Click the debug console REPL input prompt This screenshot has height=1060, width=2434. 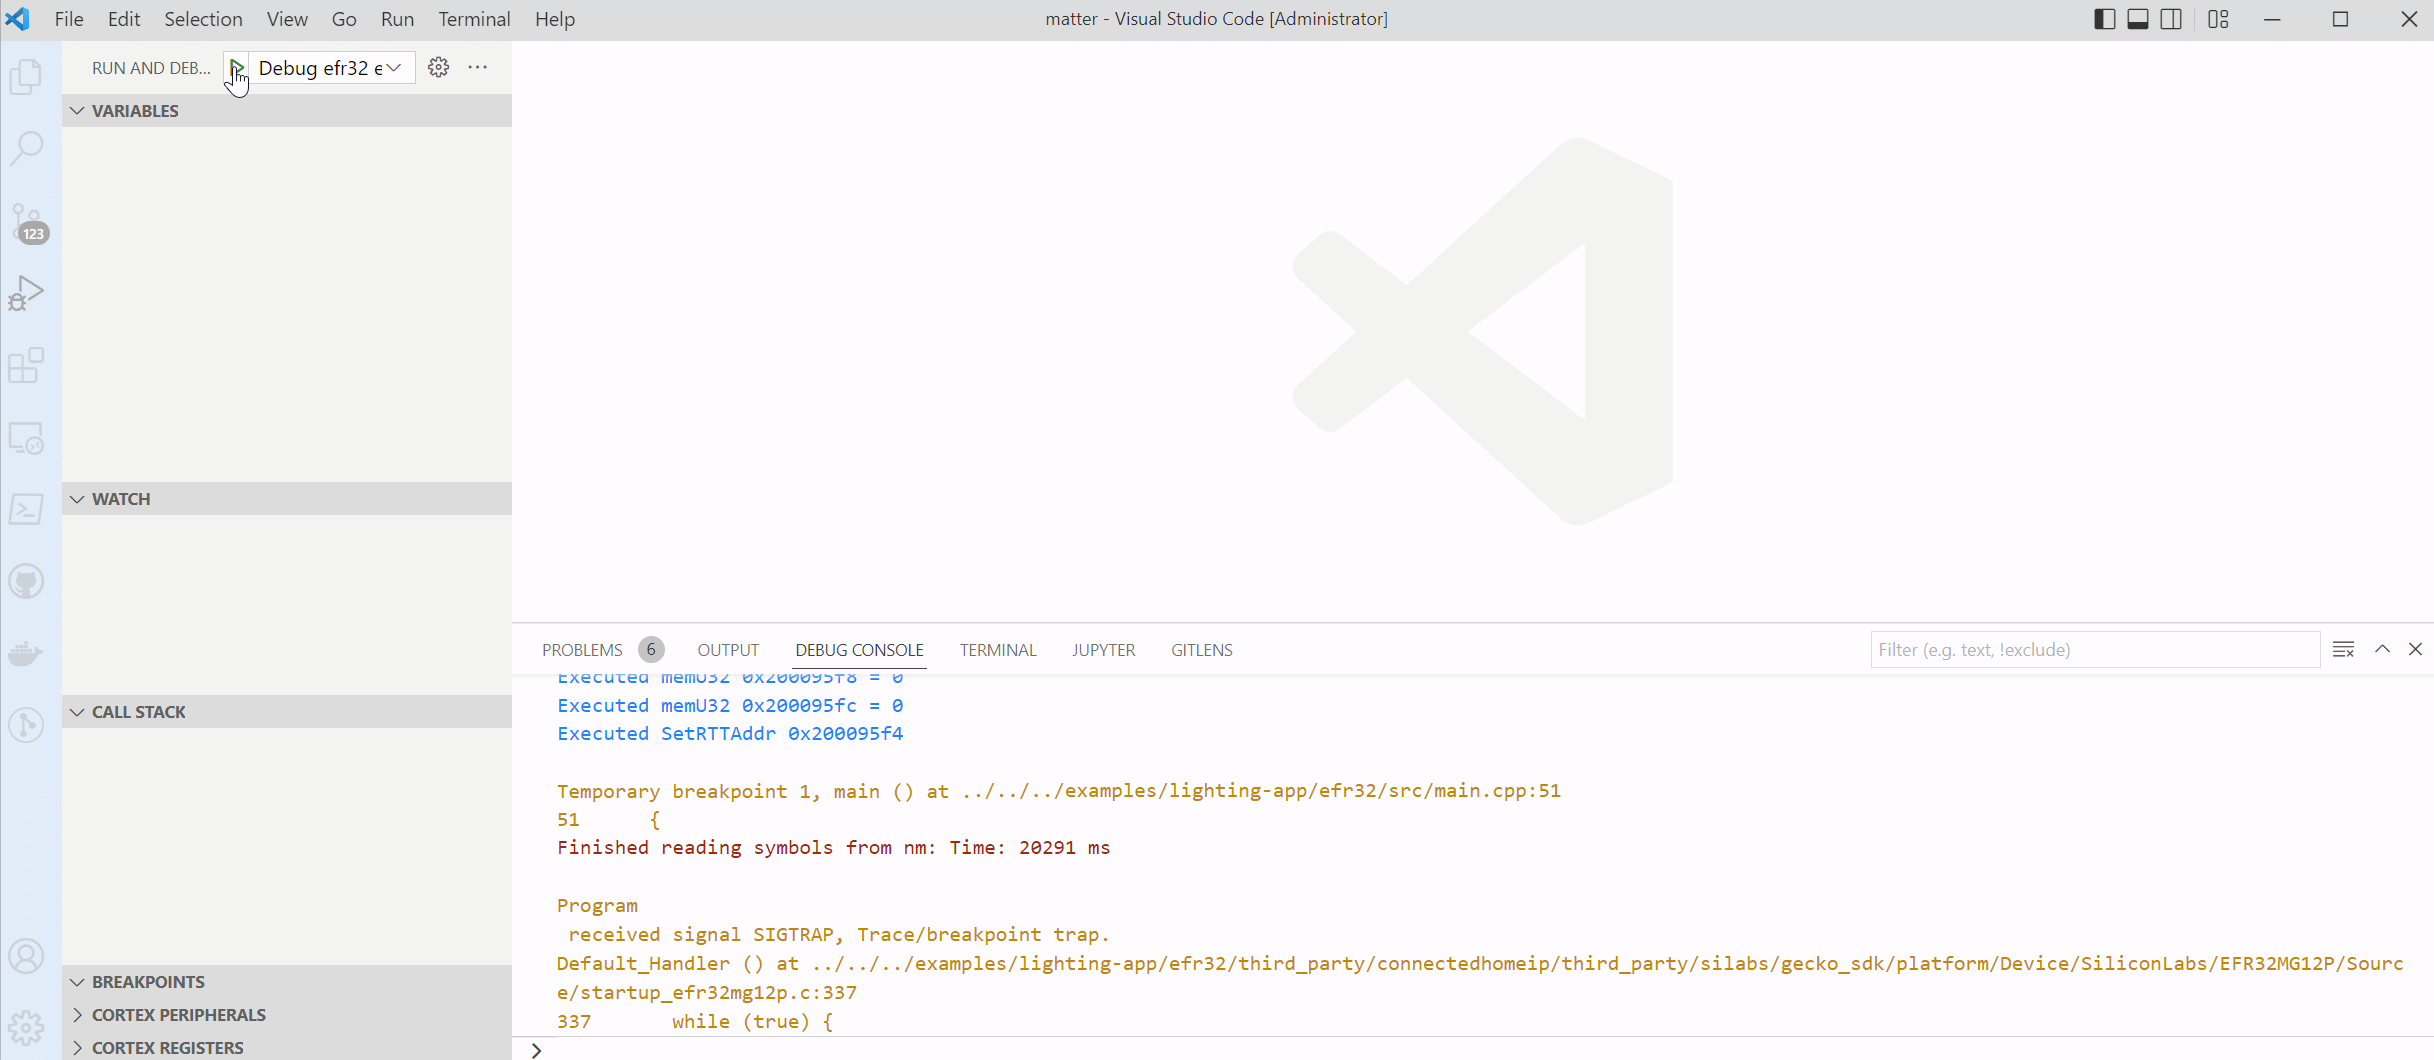[x=1480, y=1050]
